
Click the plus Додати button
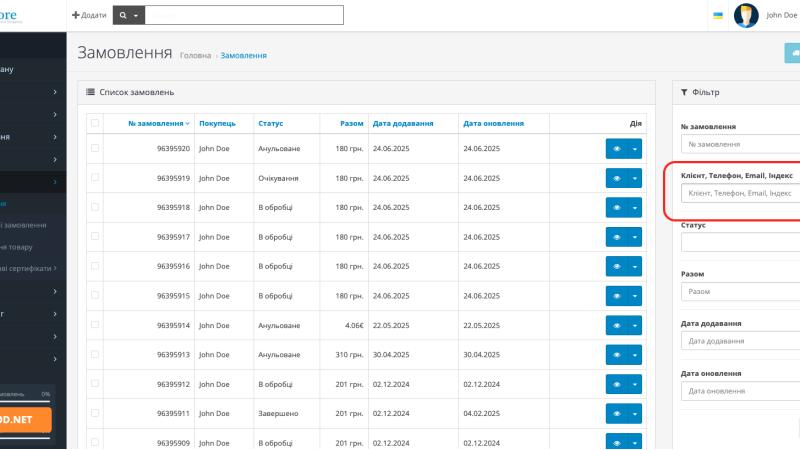point(89,15)
